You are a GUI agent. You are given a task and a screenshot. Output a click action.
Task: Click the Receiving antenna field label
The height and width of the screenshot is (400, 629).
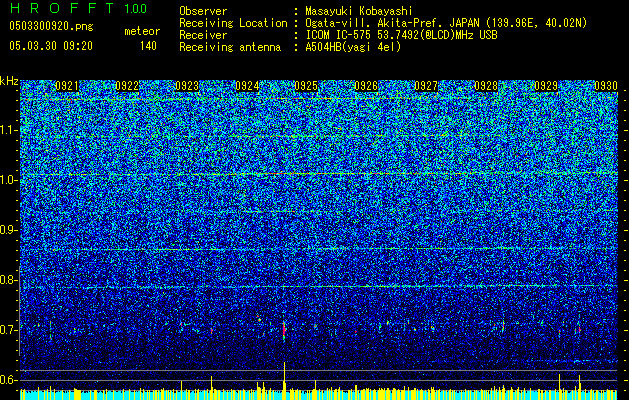pyautogui.click(x=230, y=47)
